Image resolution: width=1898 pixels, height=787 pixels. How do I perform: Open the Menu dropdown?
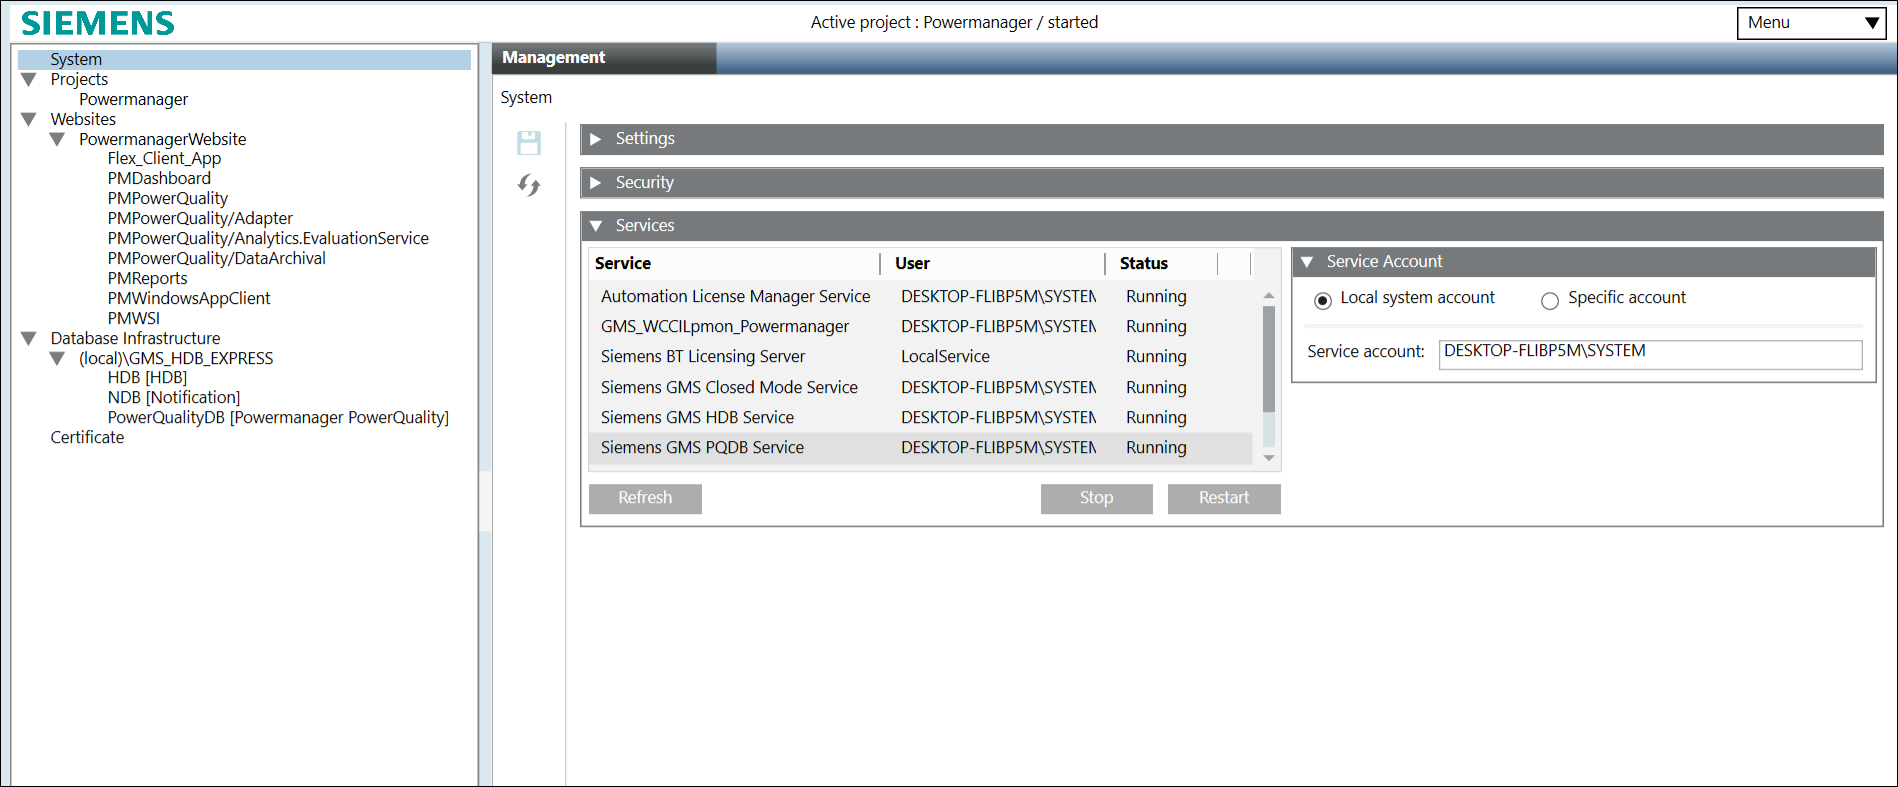pyautogui.click(x=1811, y=23)
